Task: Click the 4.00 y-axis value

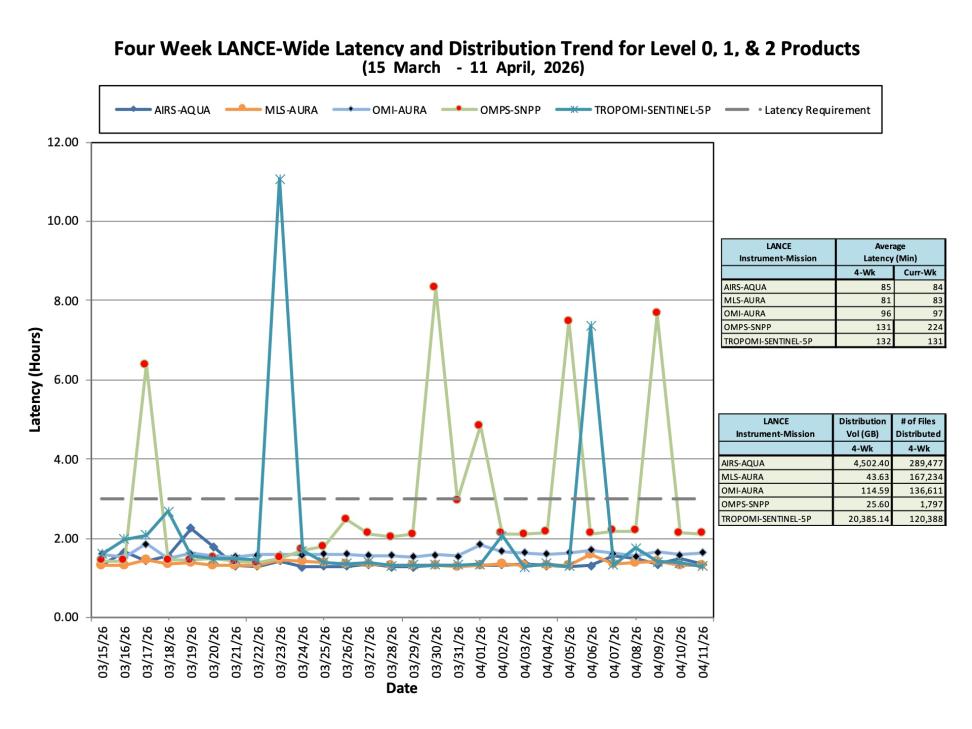Action: point(66,459)
